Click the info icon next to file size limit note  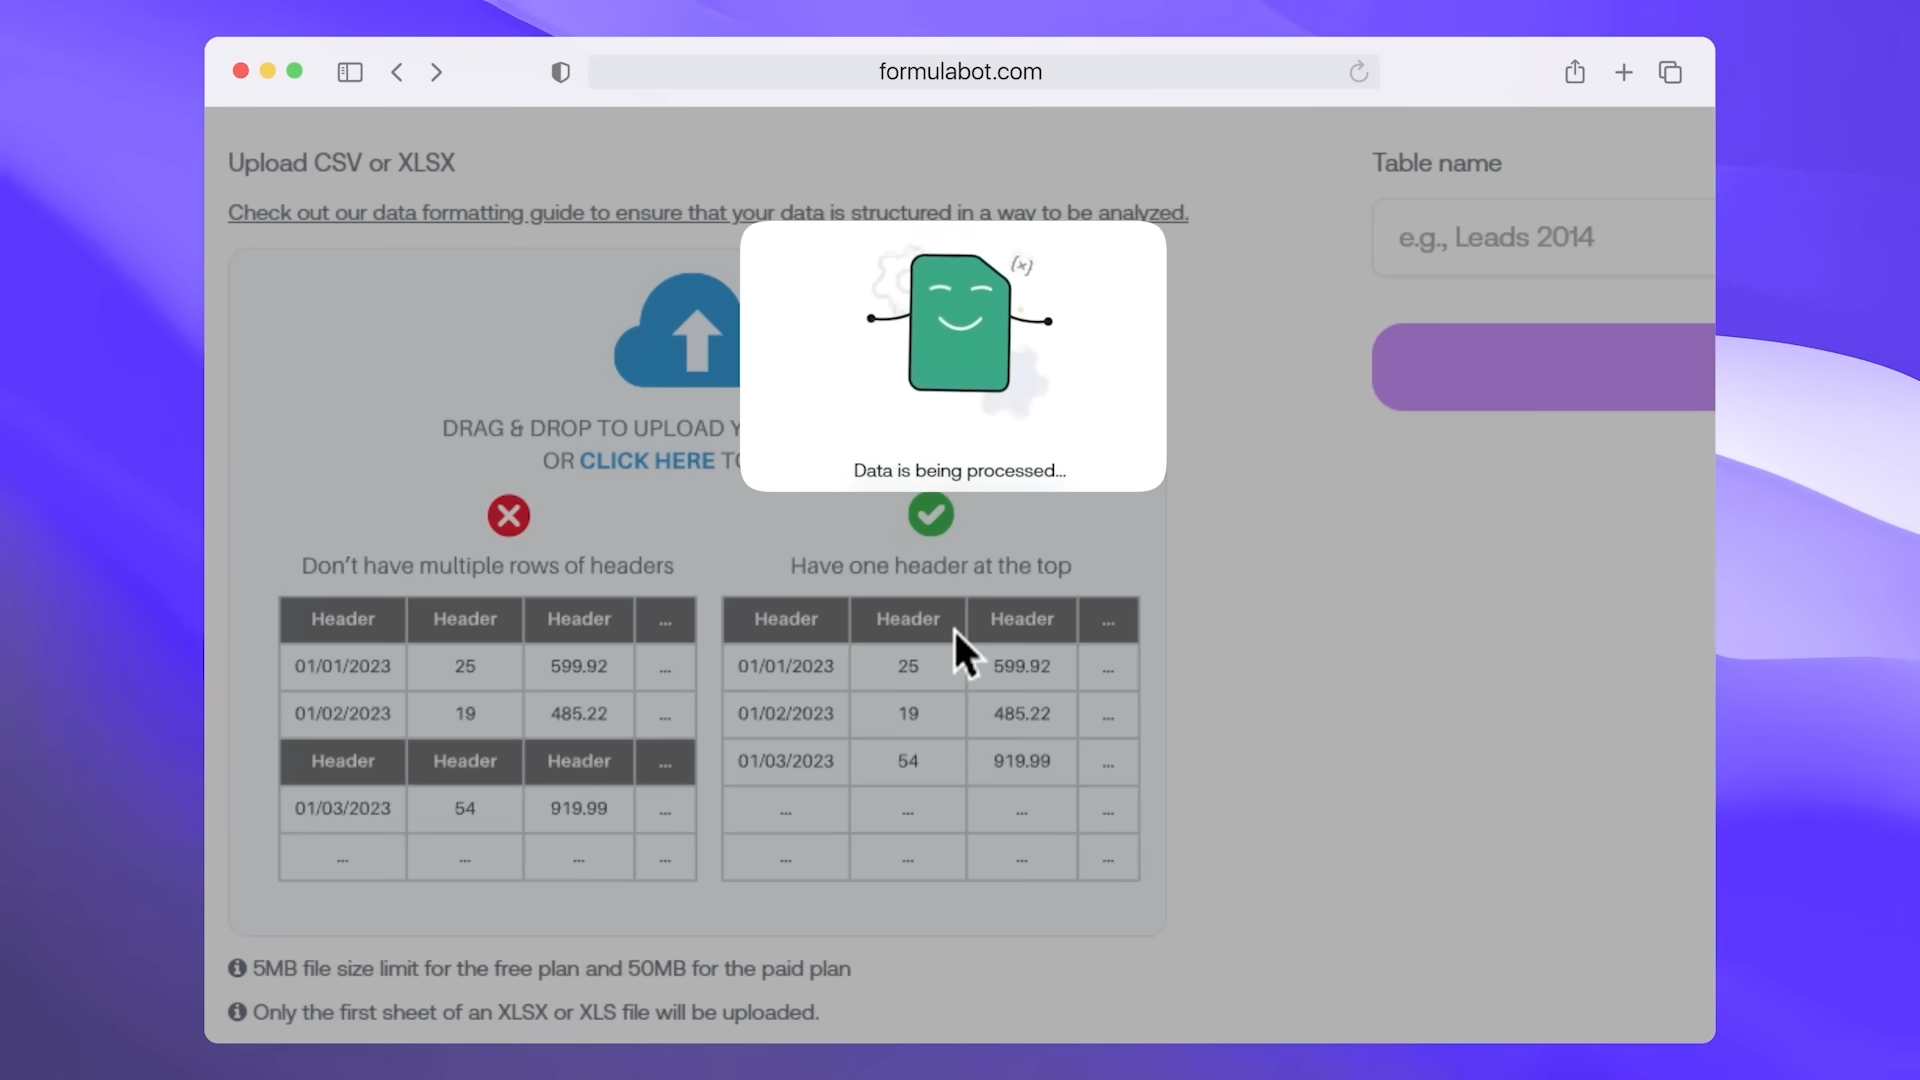(x=237, y=968)
